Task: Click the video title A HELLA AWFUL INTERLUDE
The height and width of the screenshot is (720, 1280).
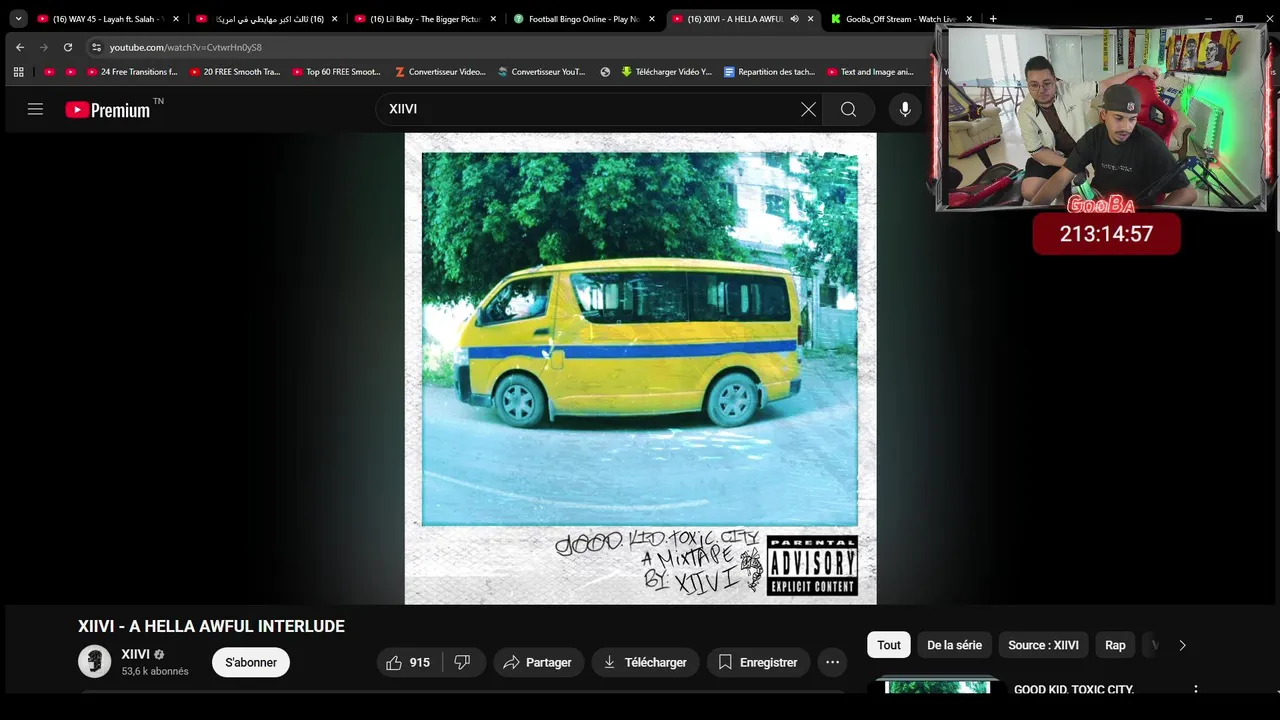Action: tap(211, 626)
